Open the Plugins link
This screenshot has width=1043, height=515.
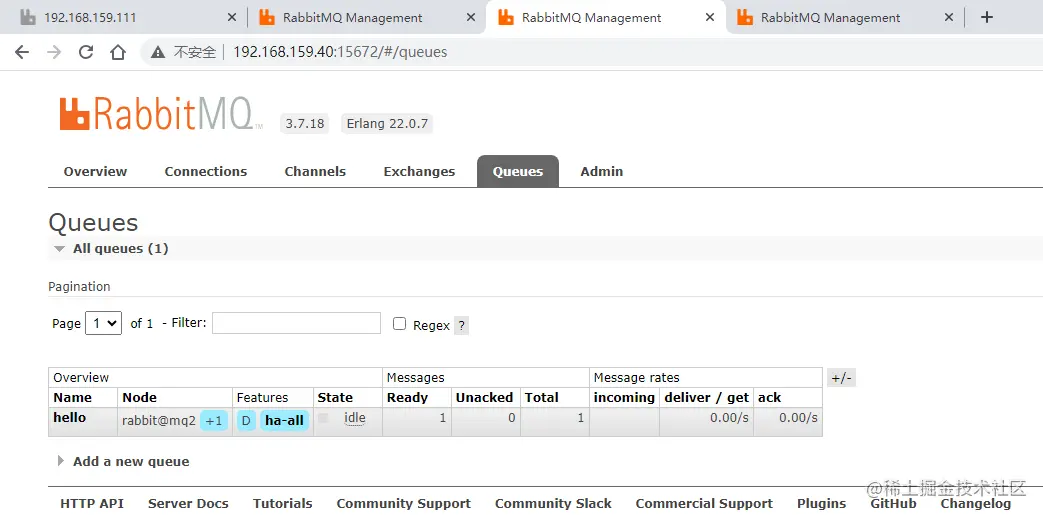pyautogui.click(x=821, y=504)
